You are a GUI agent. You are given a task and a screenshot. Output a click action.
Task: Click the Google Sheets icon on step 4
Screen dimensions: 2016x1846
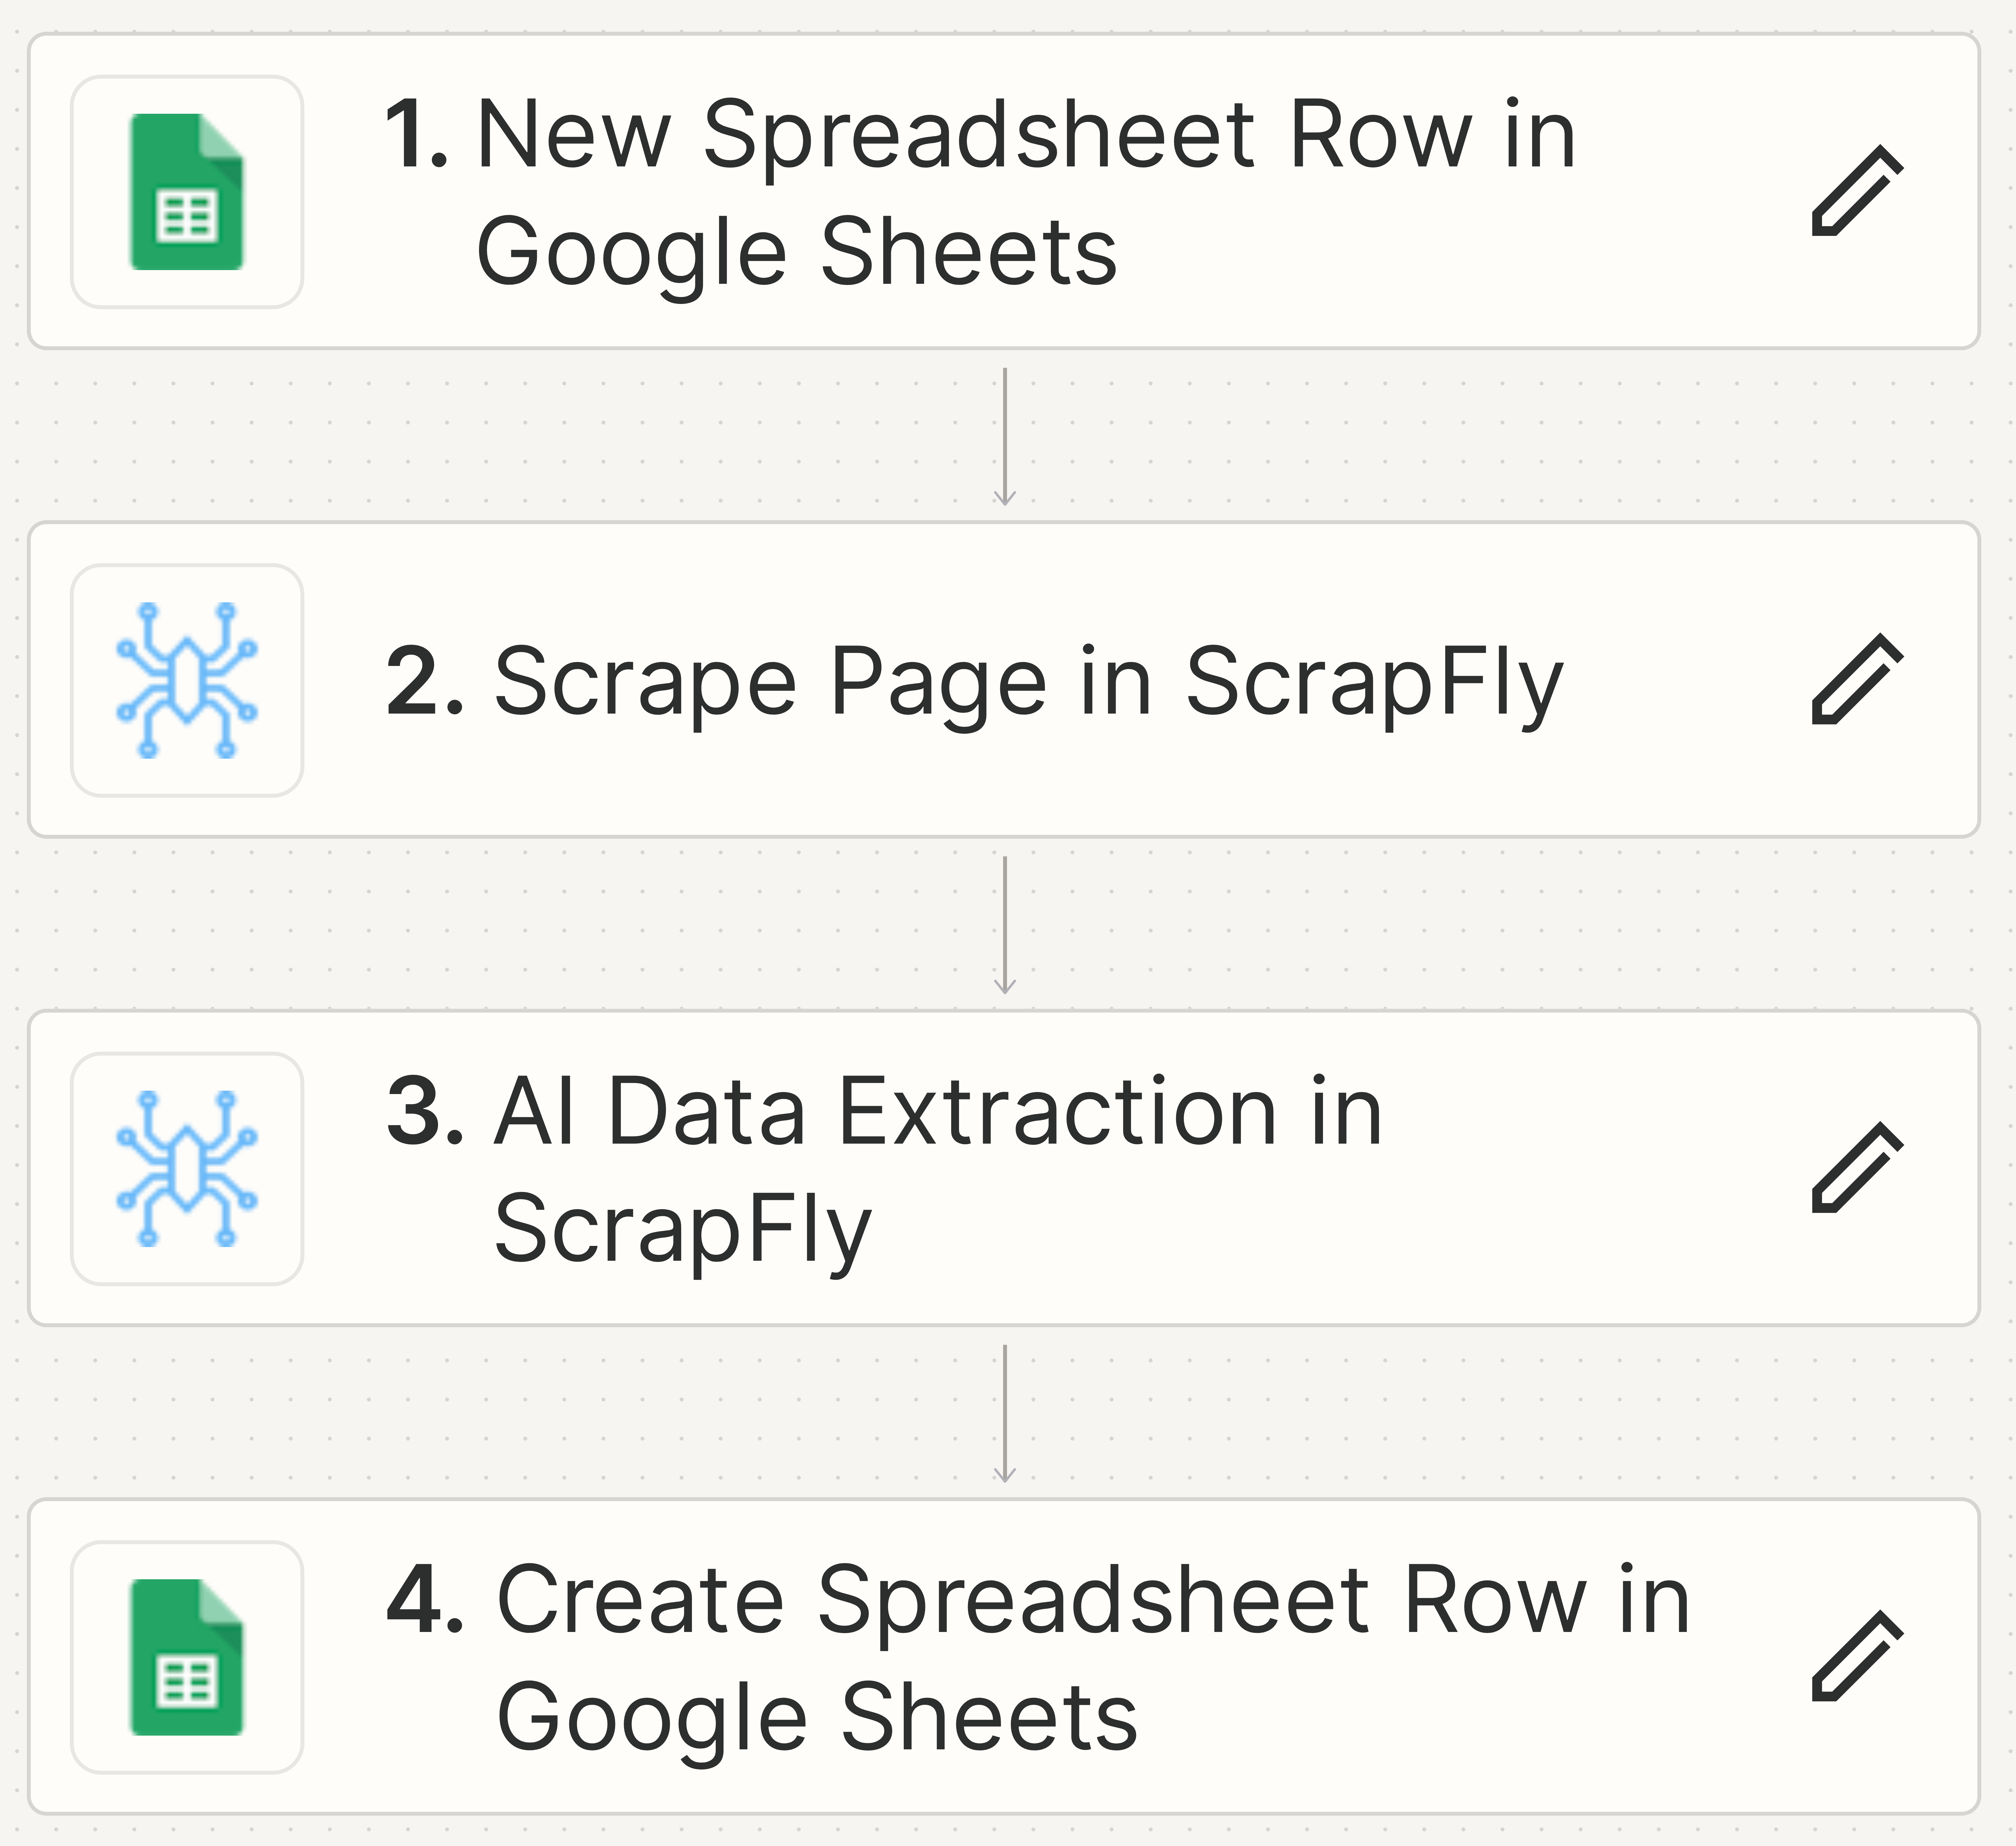(188, 1655)
